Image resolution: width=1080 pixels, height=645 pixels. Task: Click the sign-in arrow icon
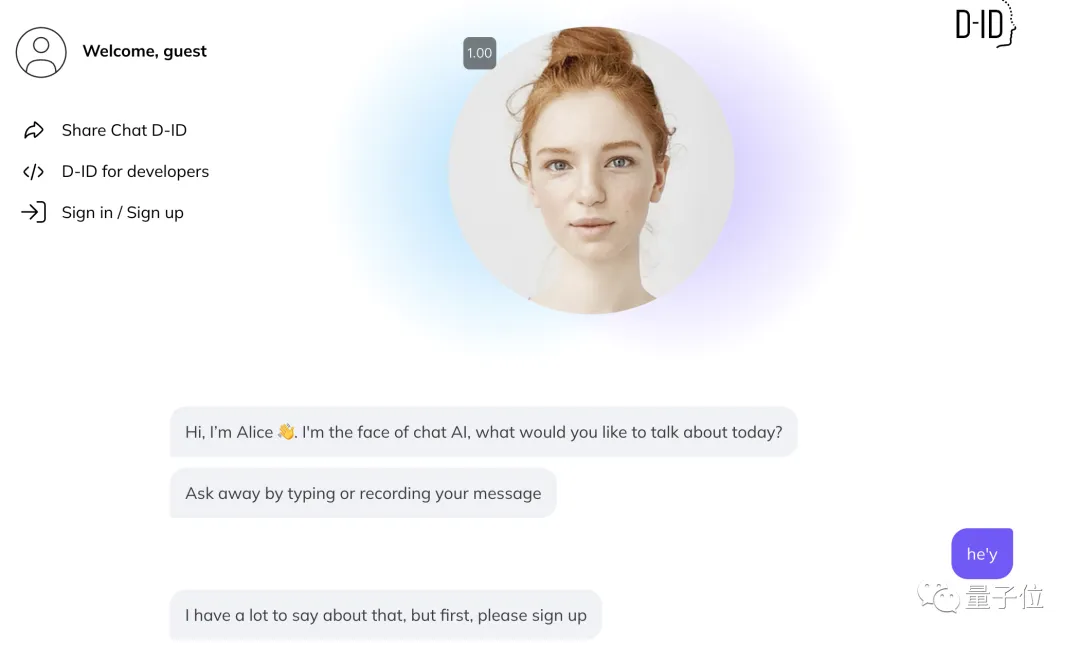[x=34, y=212]
